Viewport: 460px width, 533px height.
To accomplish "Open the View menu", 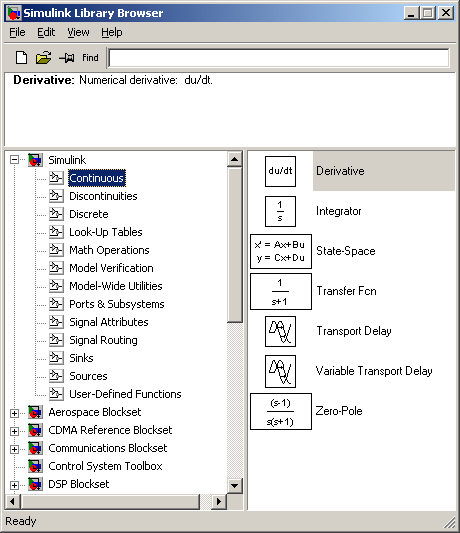I will point(78,32).
